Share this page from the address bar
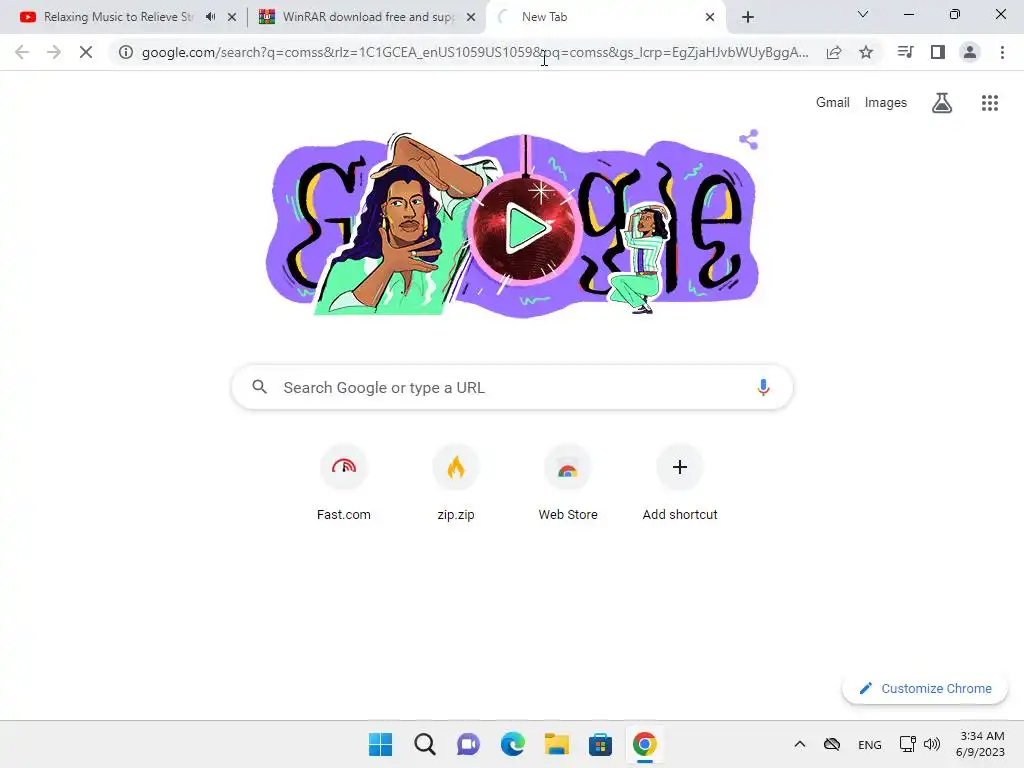The image size is (1024, 768). click(834, 52)
